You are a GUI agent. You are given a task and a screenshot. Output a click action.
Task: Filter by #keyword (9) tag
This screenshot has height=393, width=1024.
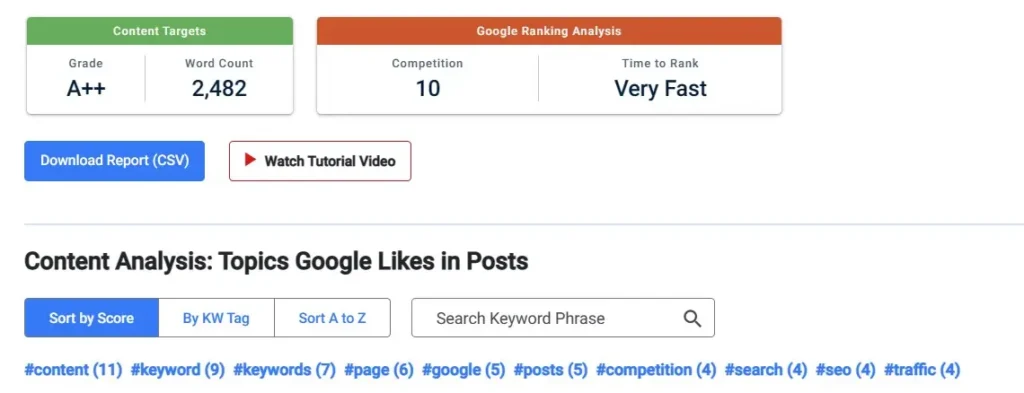point(178,370)
